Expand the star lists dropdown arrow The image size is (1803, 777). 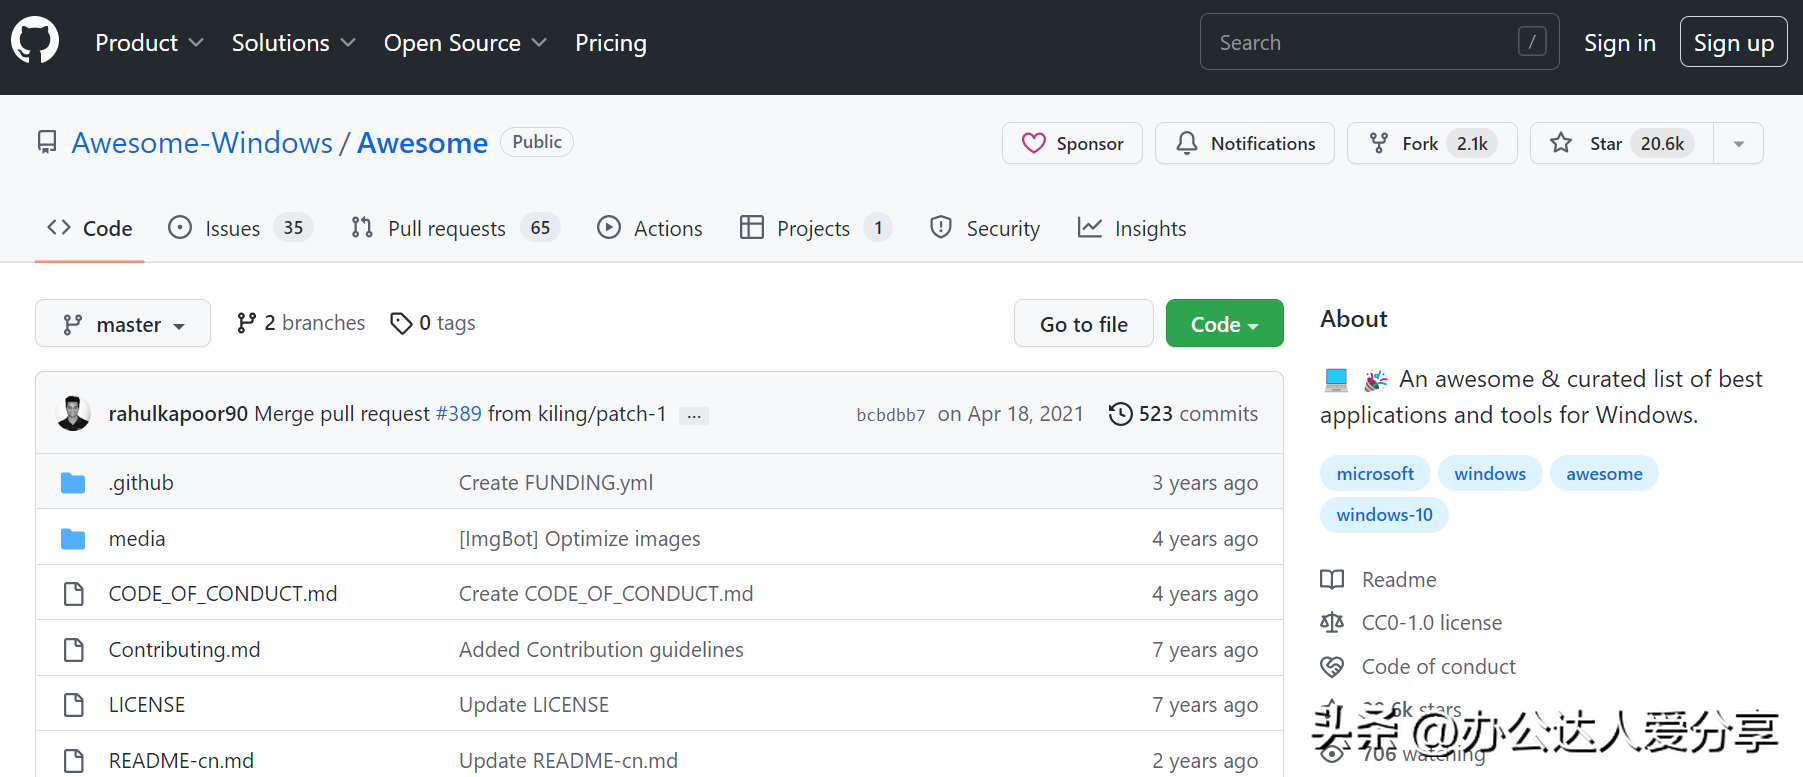click(1739, 143)
